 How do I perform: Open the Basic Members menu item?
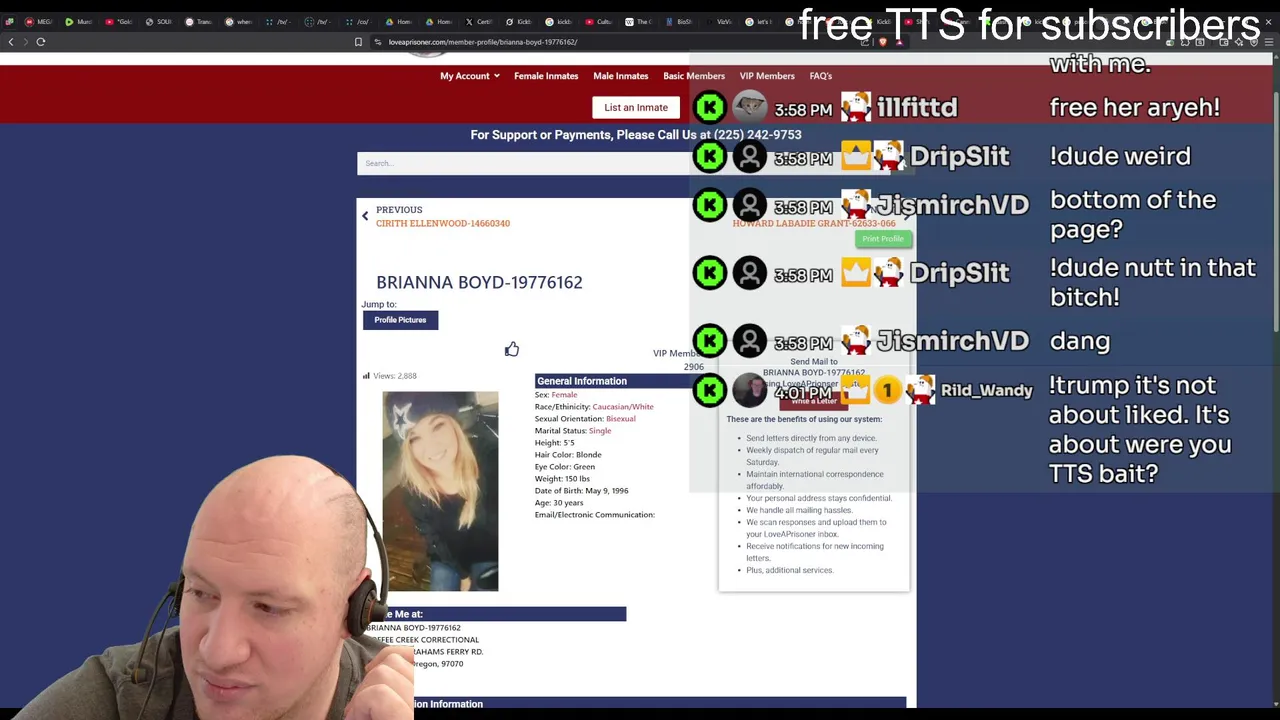pyautogui.click(x=694, y=76)
